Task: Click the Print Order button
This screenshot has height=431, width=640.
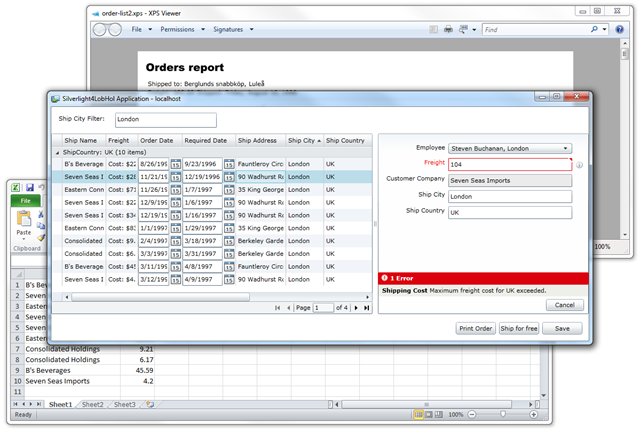Action: (475, 328)
